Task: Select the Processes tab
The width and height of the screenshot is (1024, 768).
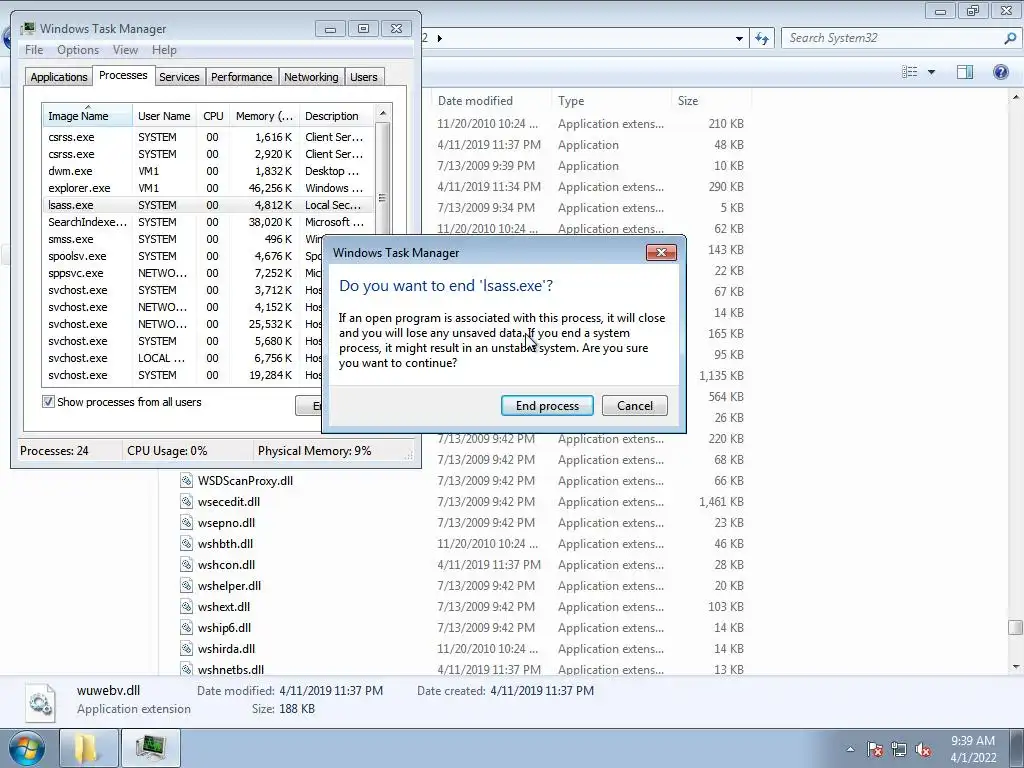Action: 123,75
